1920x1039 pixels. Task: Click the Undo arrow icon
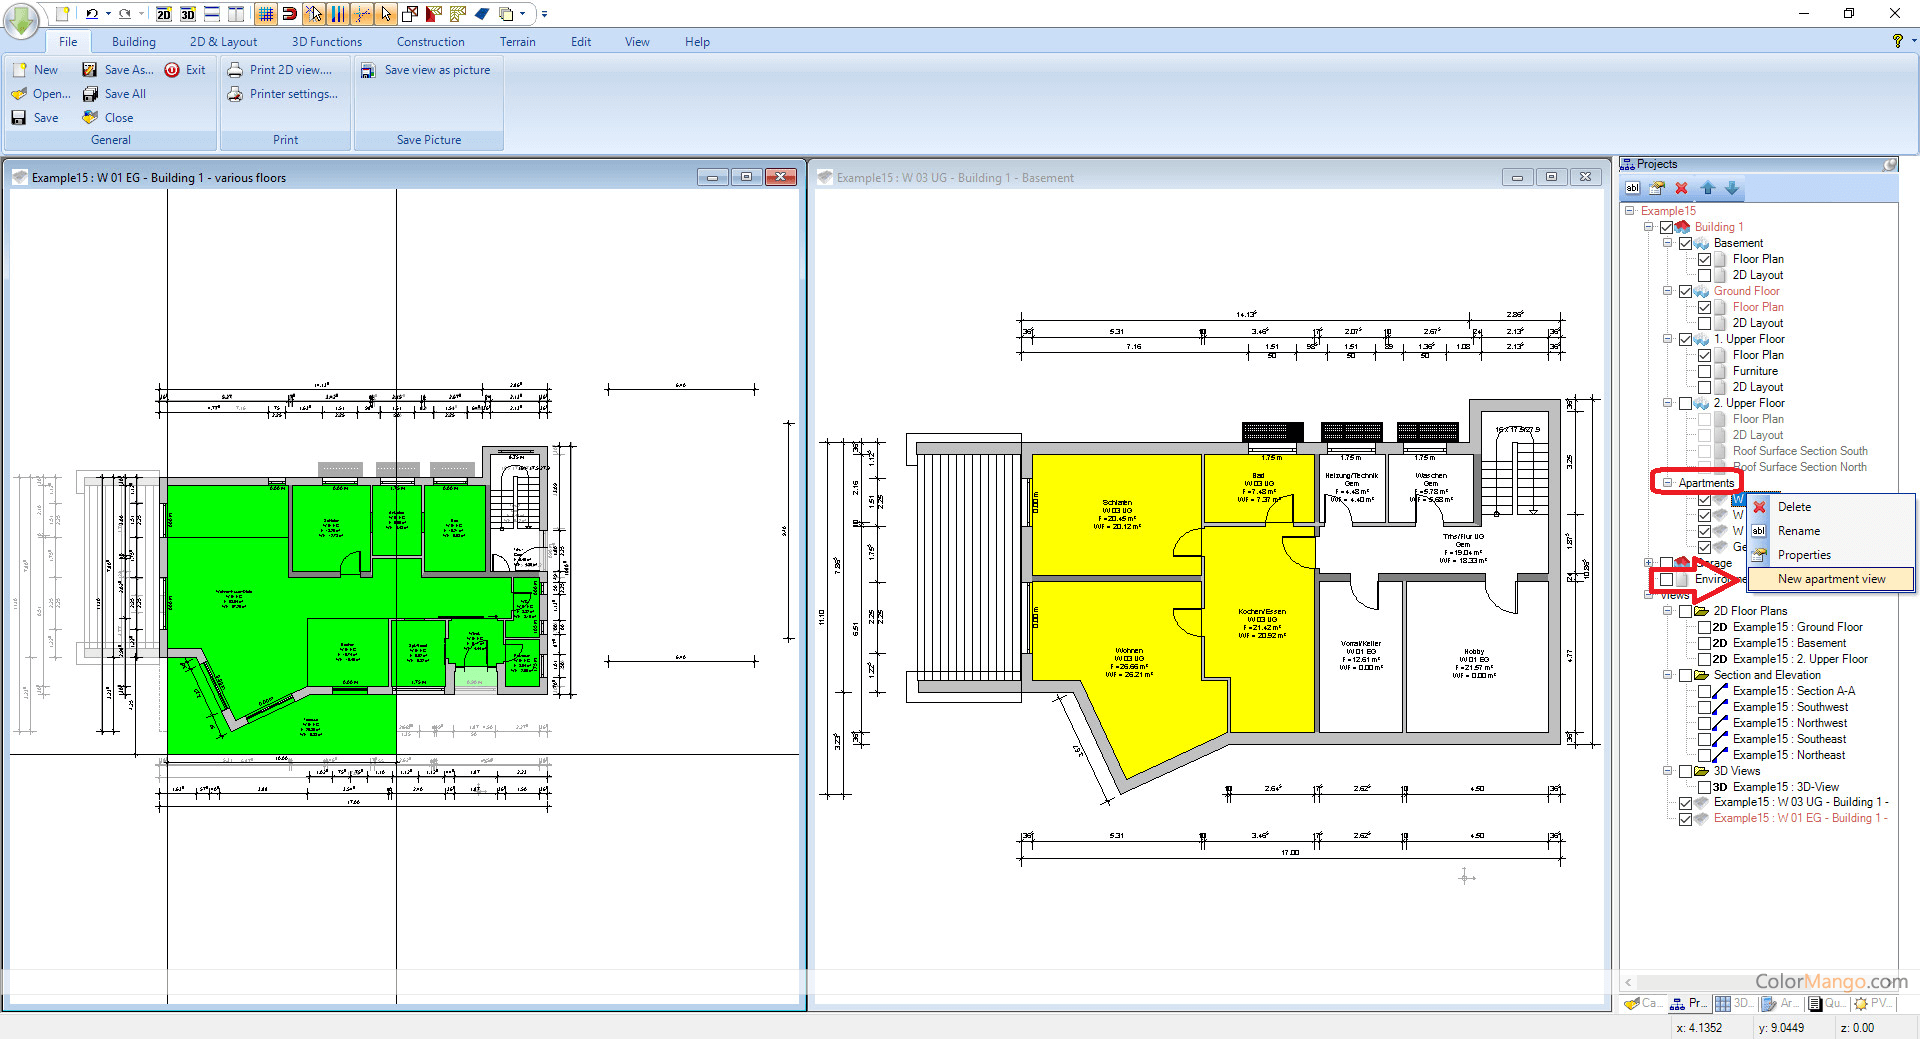click(92, 14)
